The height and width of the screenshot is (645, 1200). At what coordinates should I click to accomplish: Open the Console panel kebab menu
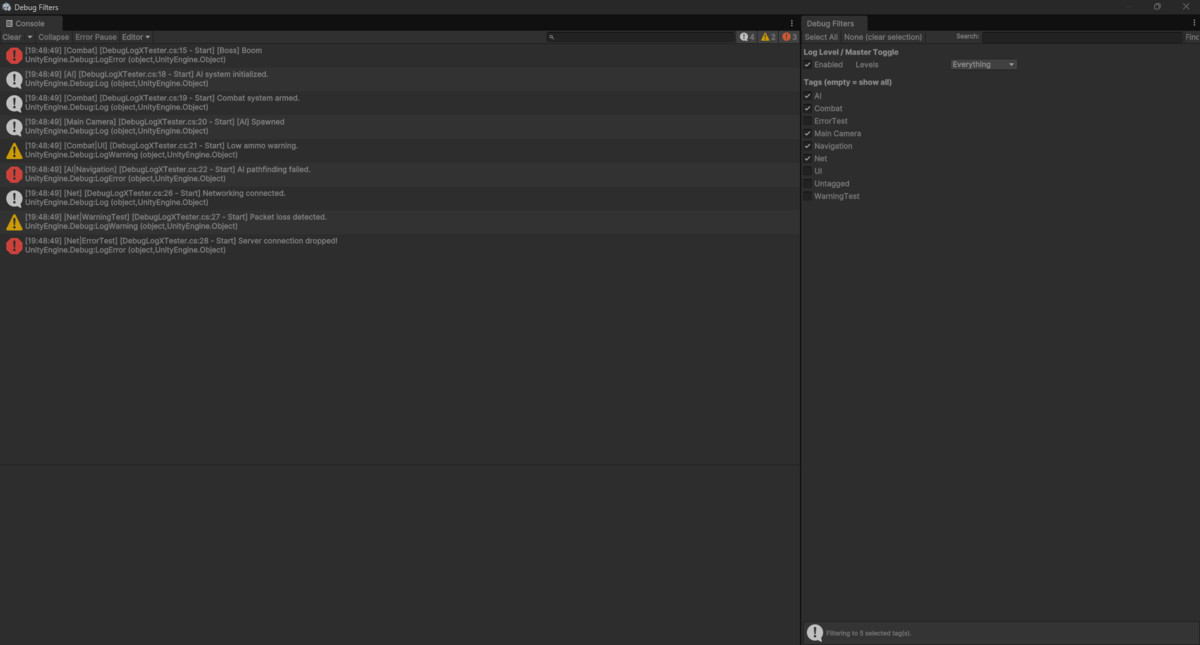pos(791,23)
